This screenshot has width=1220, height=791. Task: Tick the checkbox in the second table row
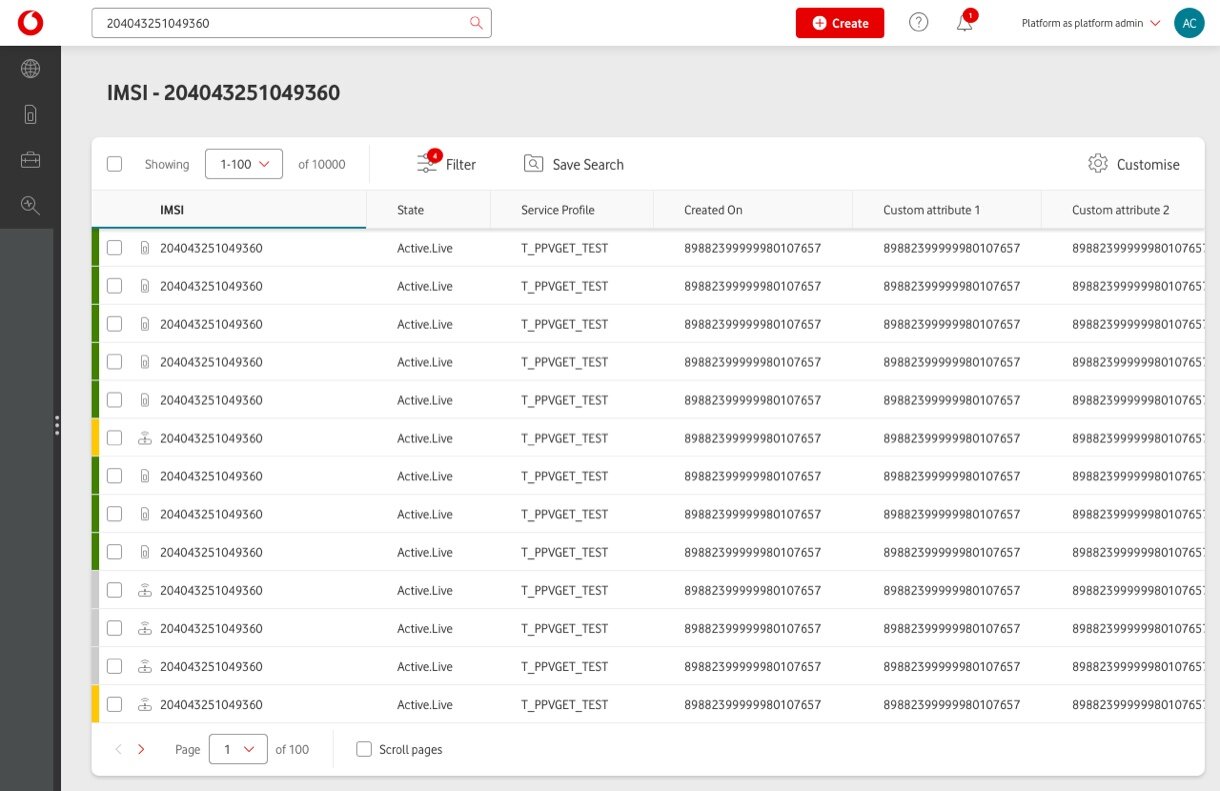pos(114,286)
